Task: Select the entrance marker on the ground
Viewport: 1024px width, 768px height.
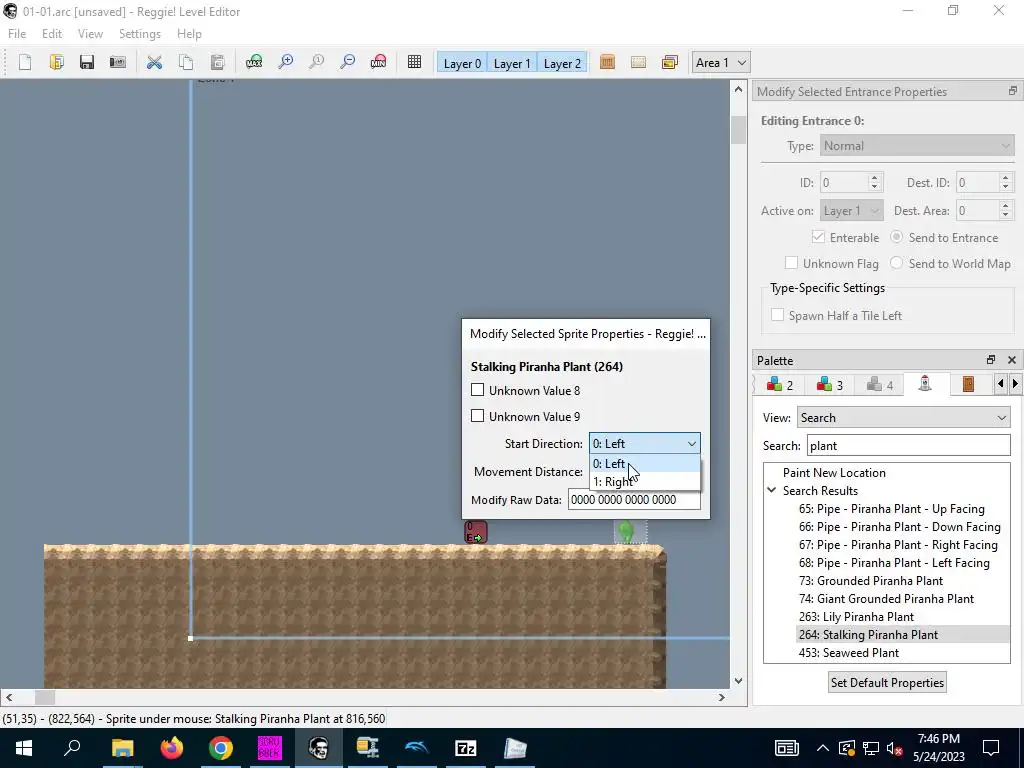Action: click(476, 532)
